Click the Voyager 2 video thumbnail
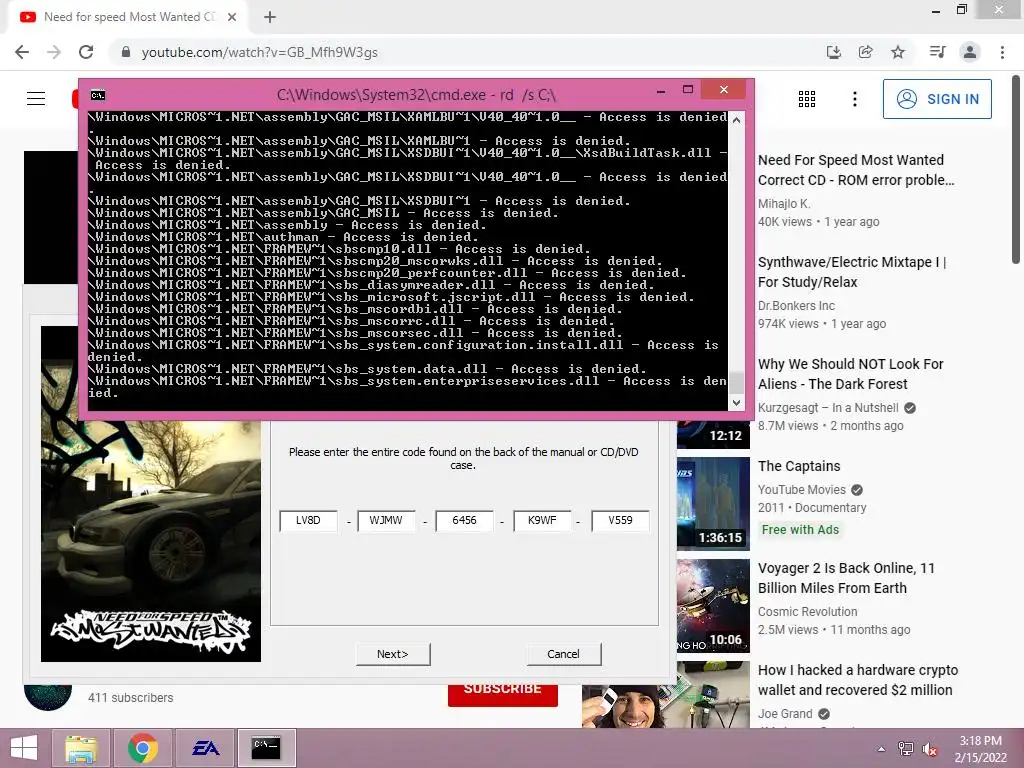The width and height of the screenshot is (1024, 768). (x=713, y=605)
